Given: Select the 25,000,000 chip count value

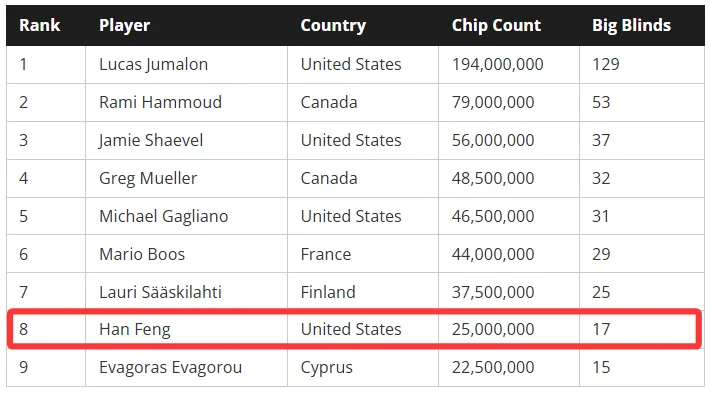Looking at the screenshot, I should 493,330.
